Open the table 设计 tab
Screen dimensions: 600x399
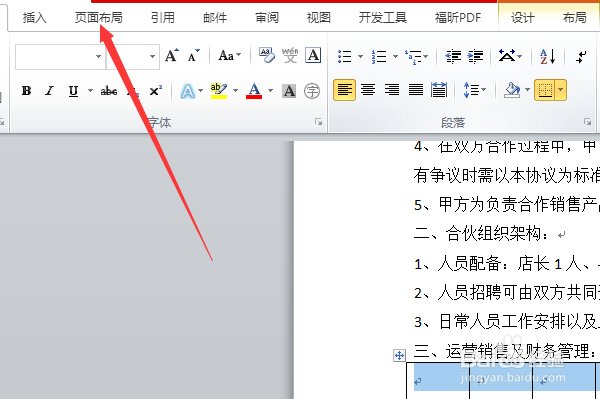(523, 18)
